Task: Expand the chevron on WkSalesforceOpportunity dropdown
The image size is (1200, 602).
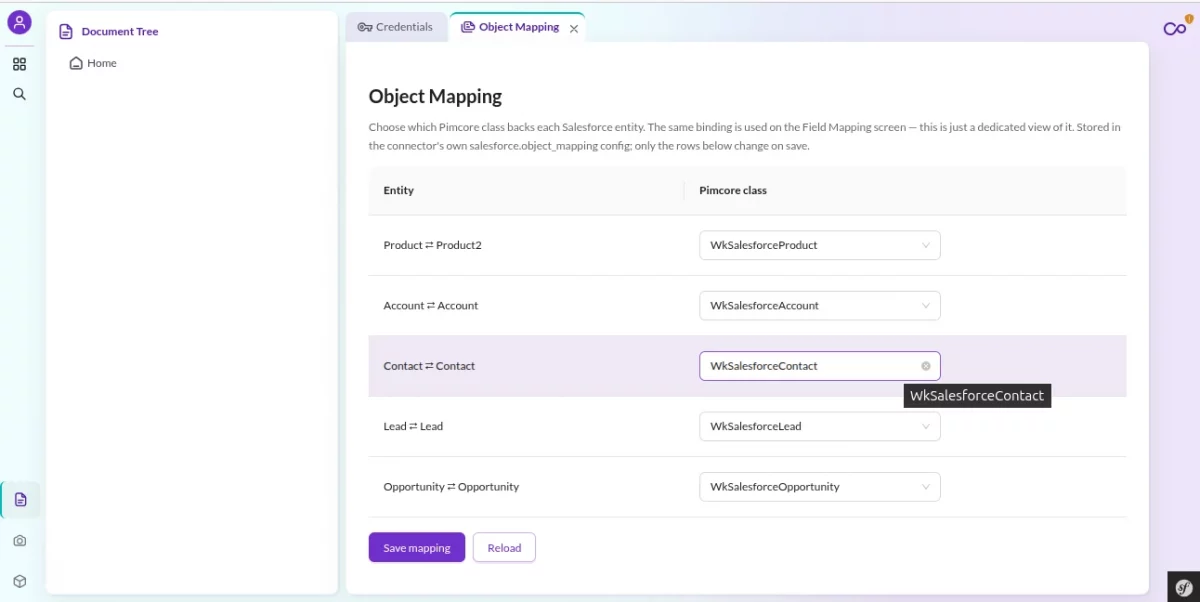Action: (x=926, y=487)
